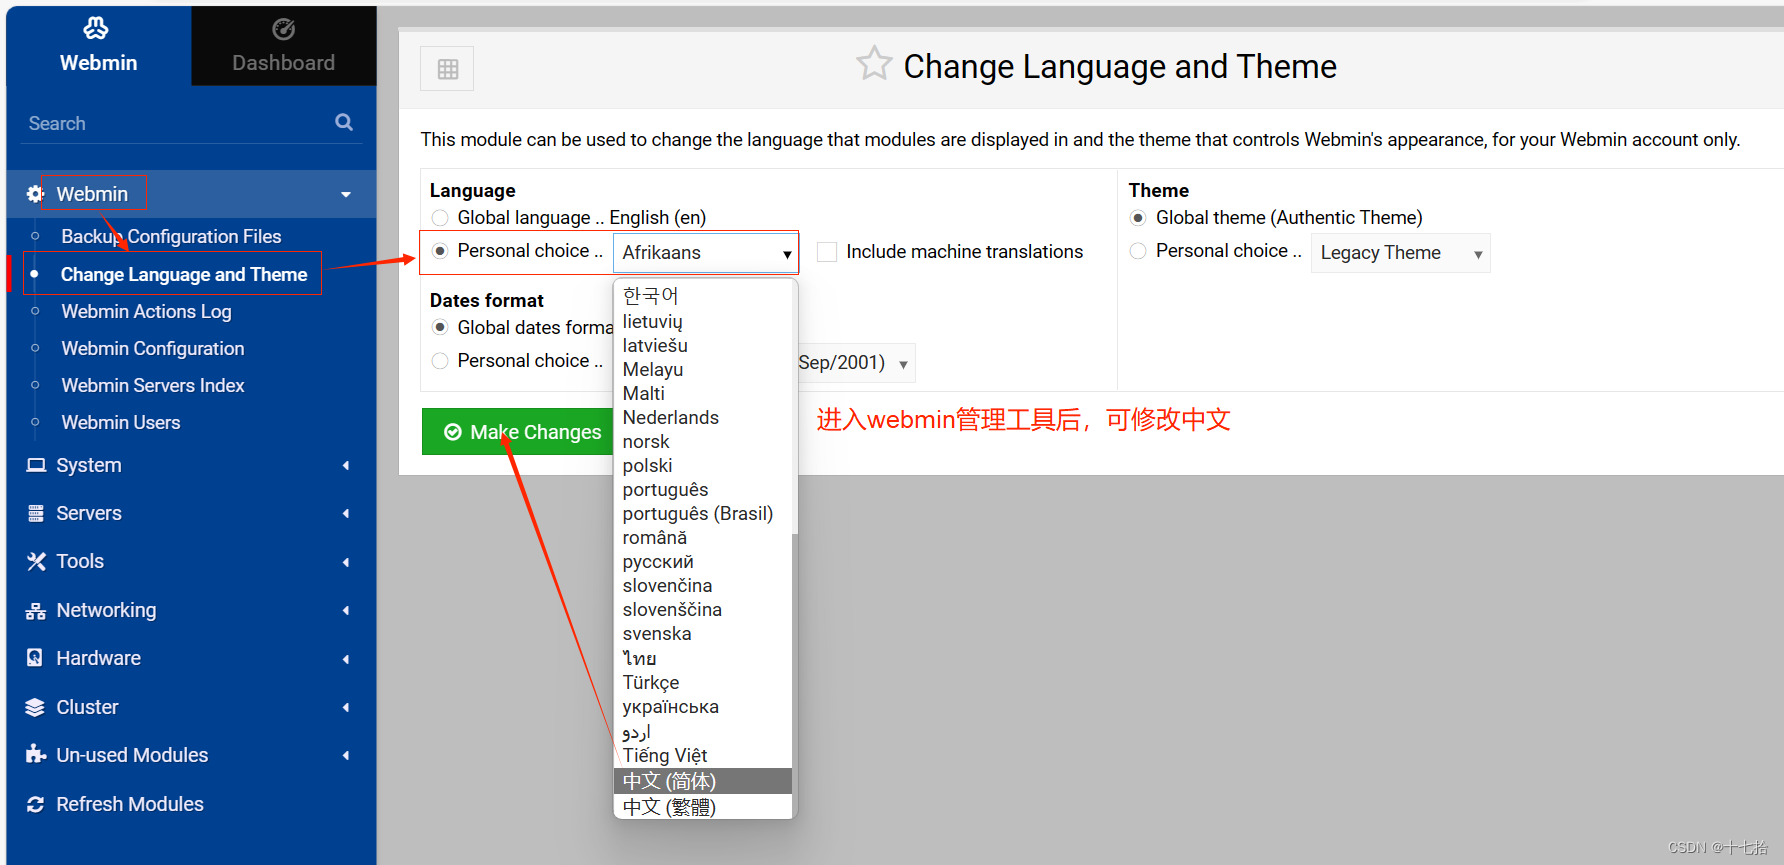The image size is (1784, 865).
Task: Click the check icon on Make Changes
Action: pyautogui.click(x=452, y=432)
